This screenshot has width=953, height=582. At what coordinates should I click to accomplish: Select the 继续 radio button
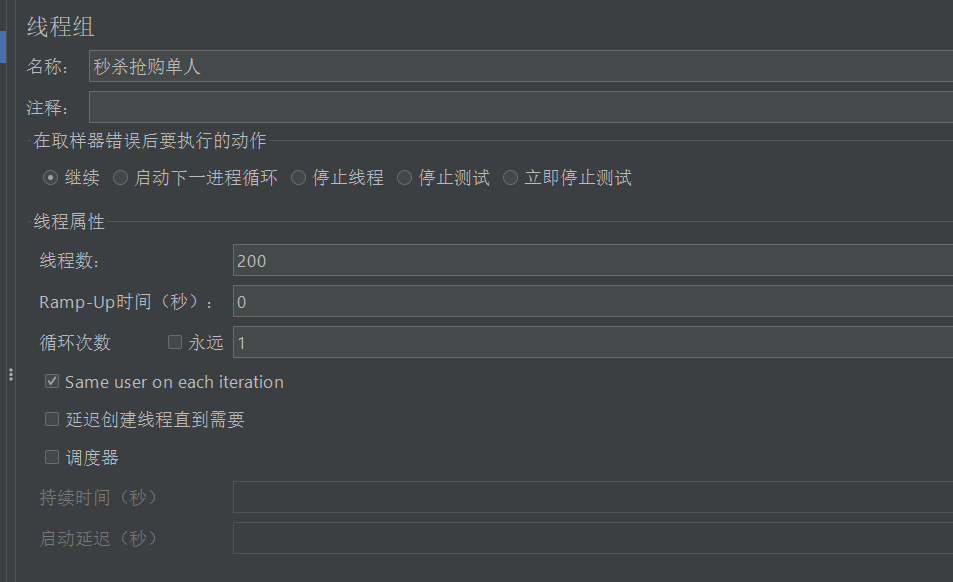(50, 177)
